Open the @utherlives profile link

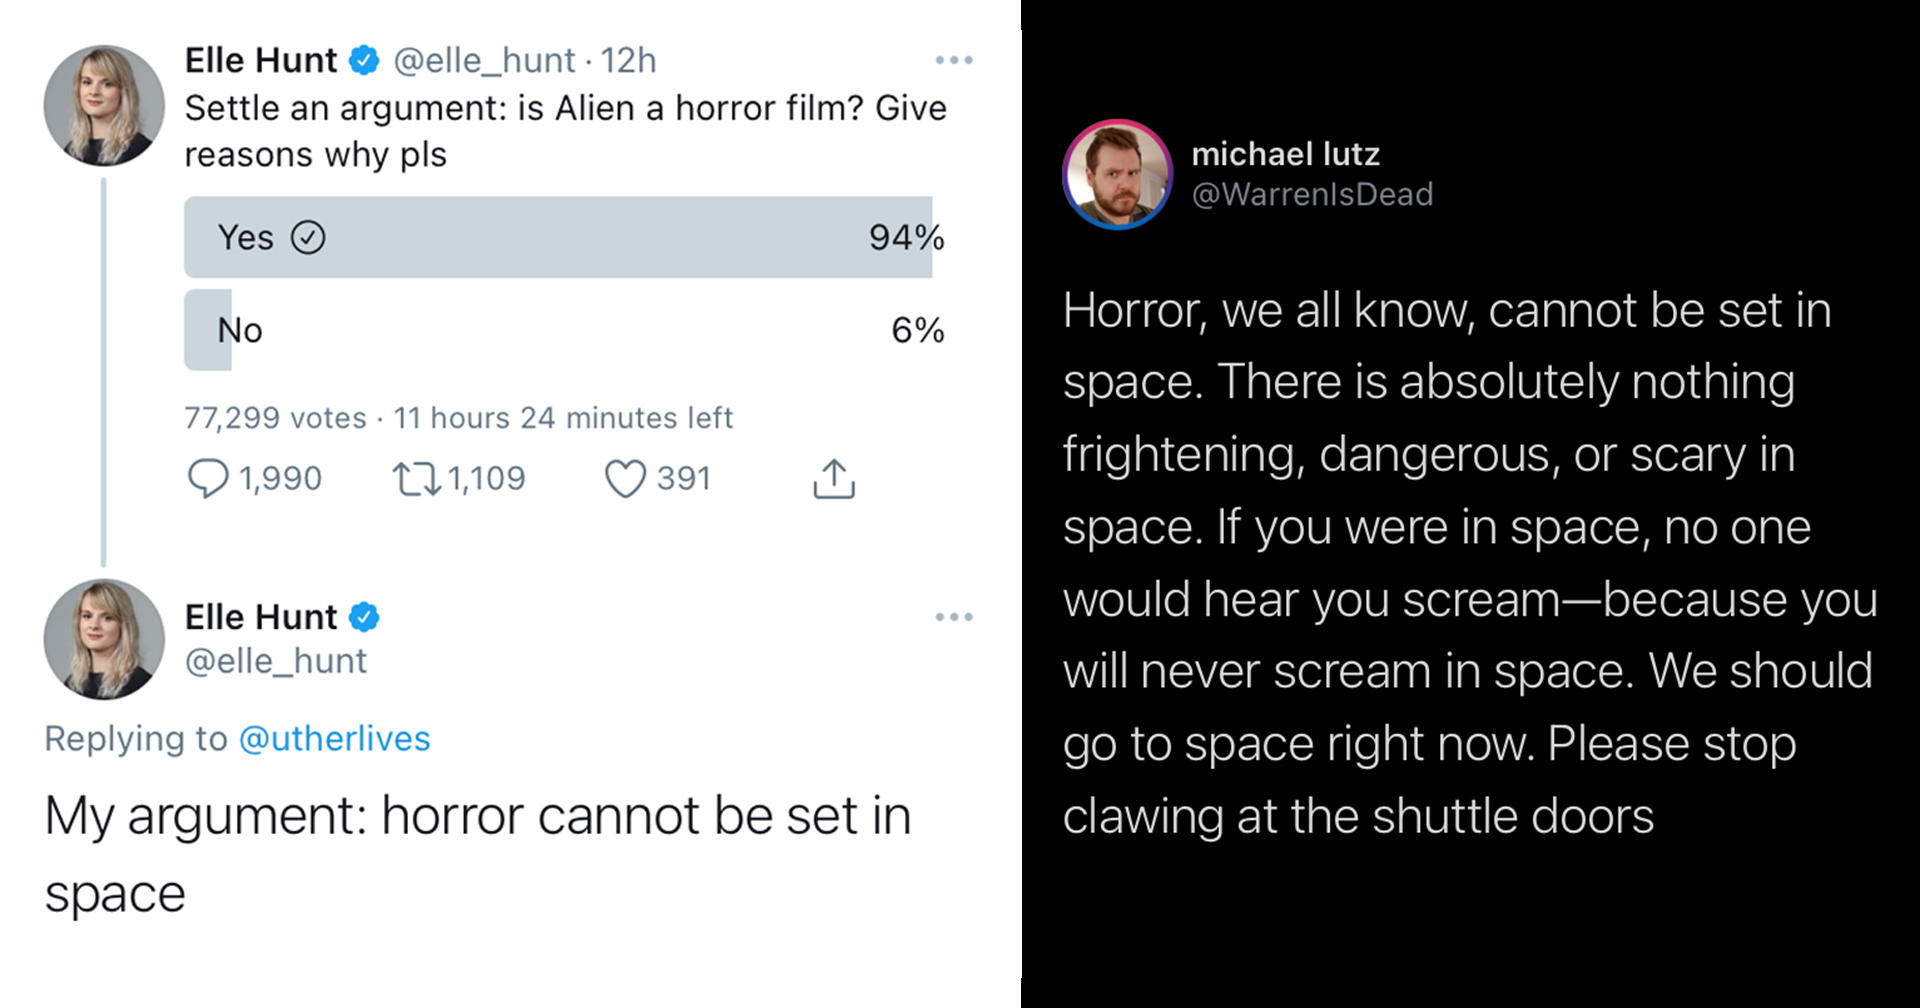(x=334, y=739)
